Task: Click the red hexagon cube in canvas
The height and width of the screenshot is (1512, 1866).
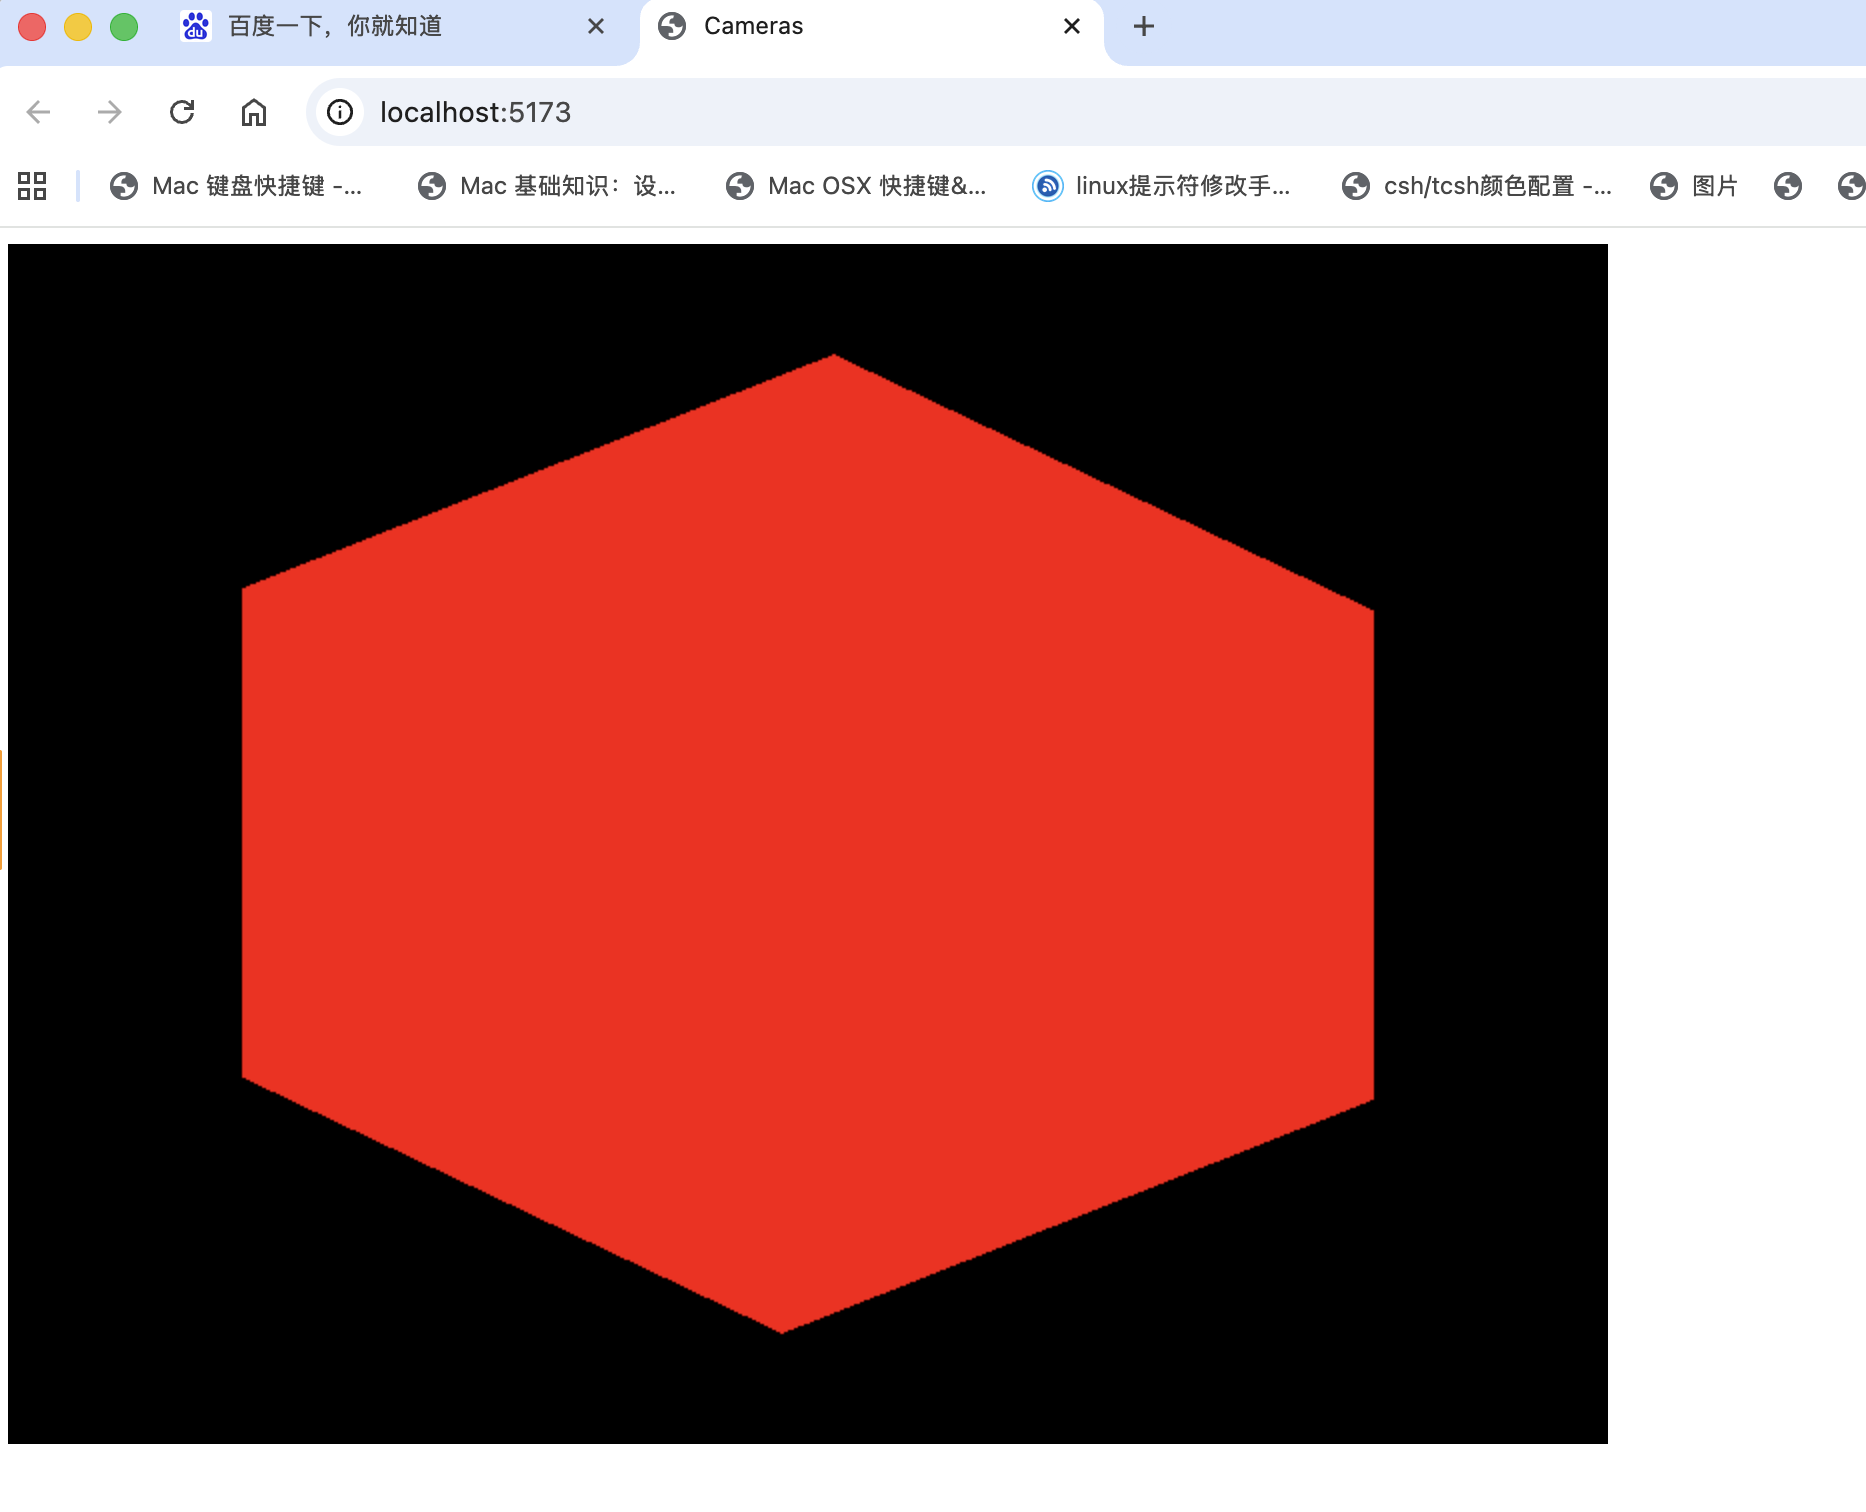Action: 808,843
